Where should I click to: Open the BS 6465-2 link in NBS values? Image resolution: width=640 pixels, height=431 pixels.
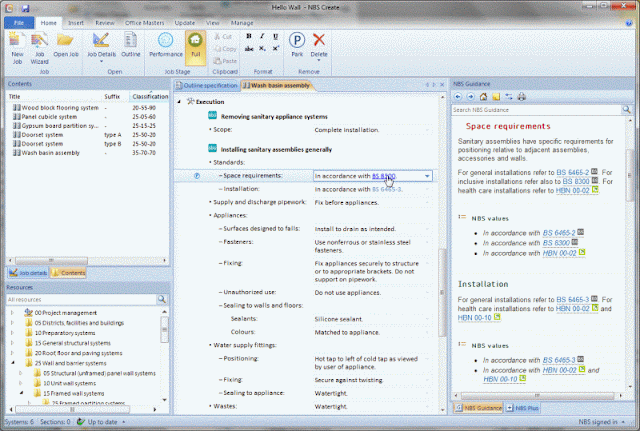click(x=559, y=233)
